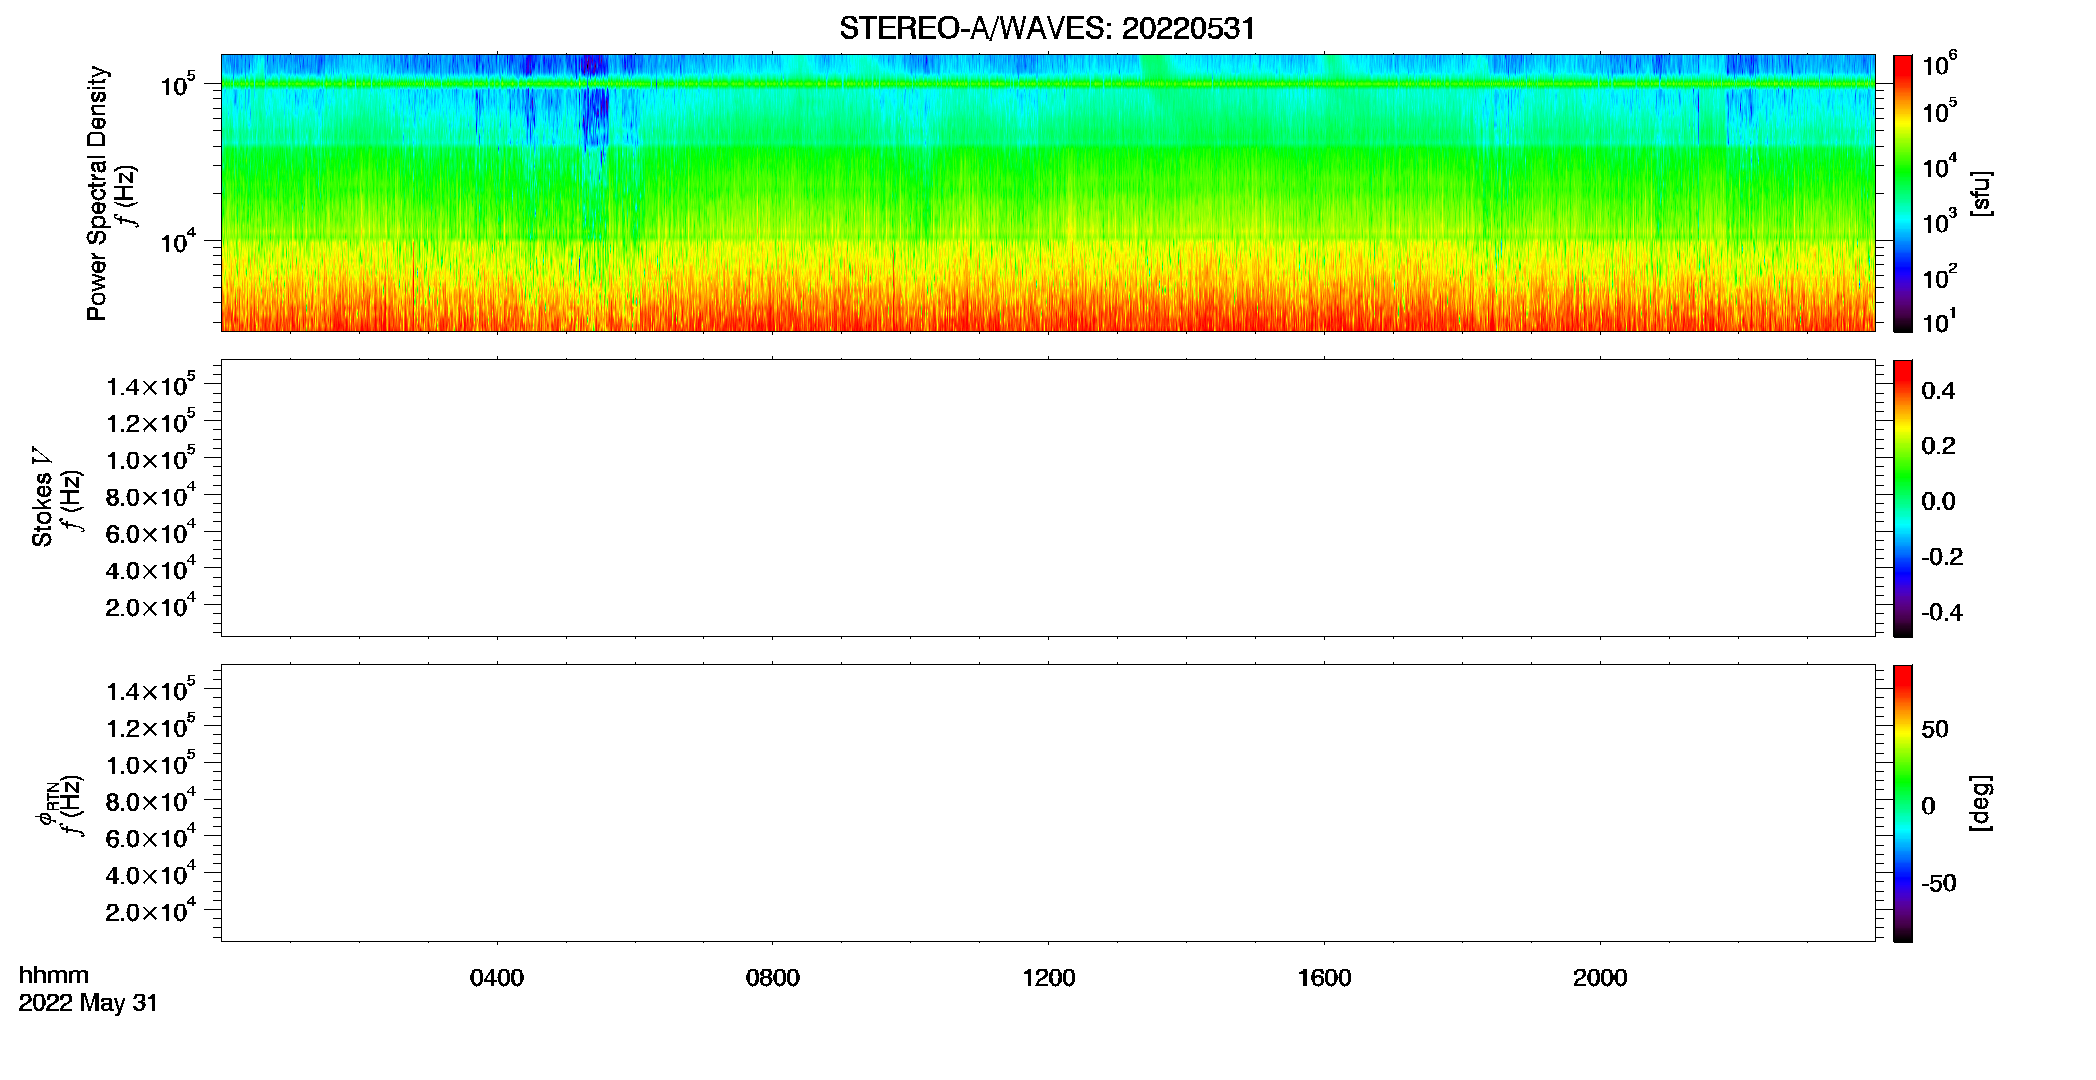Click the power spectral density spectrogram panel

pos(1048,193)
